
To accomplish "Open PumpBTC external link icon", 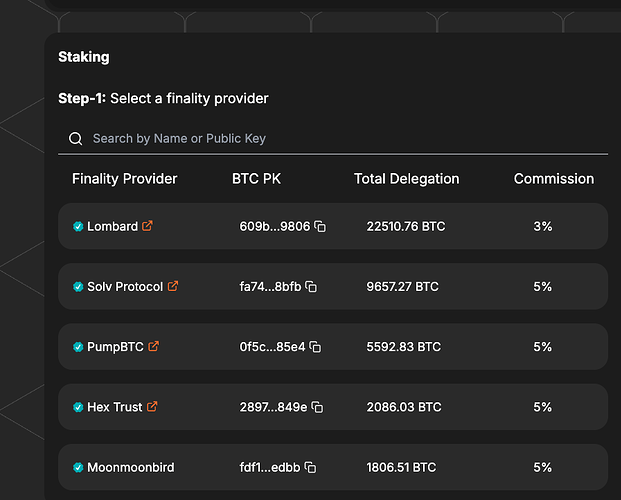I will [x=154, y=346].
